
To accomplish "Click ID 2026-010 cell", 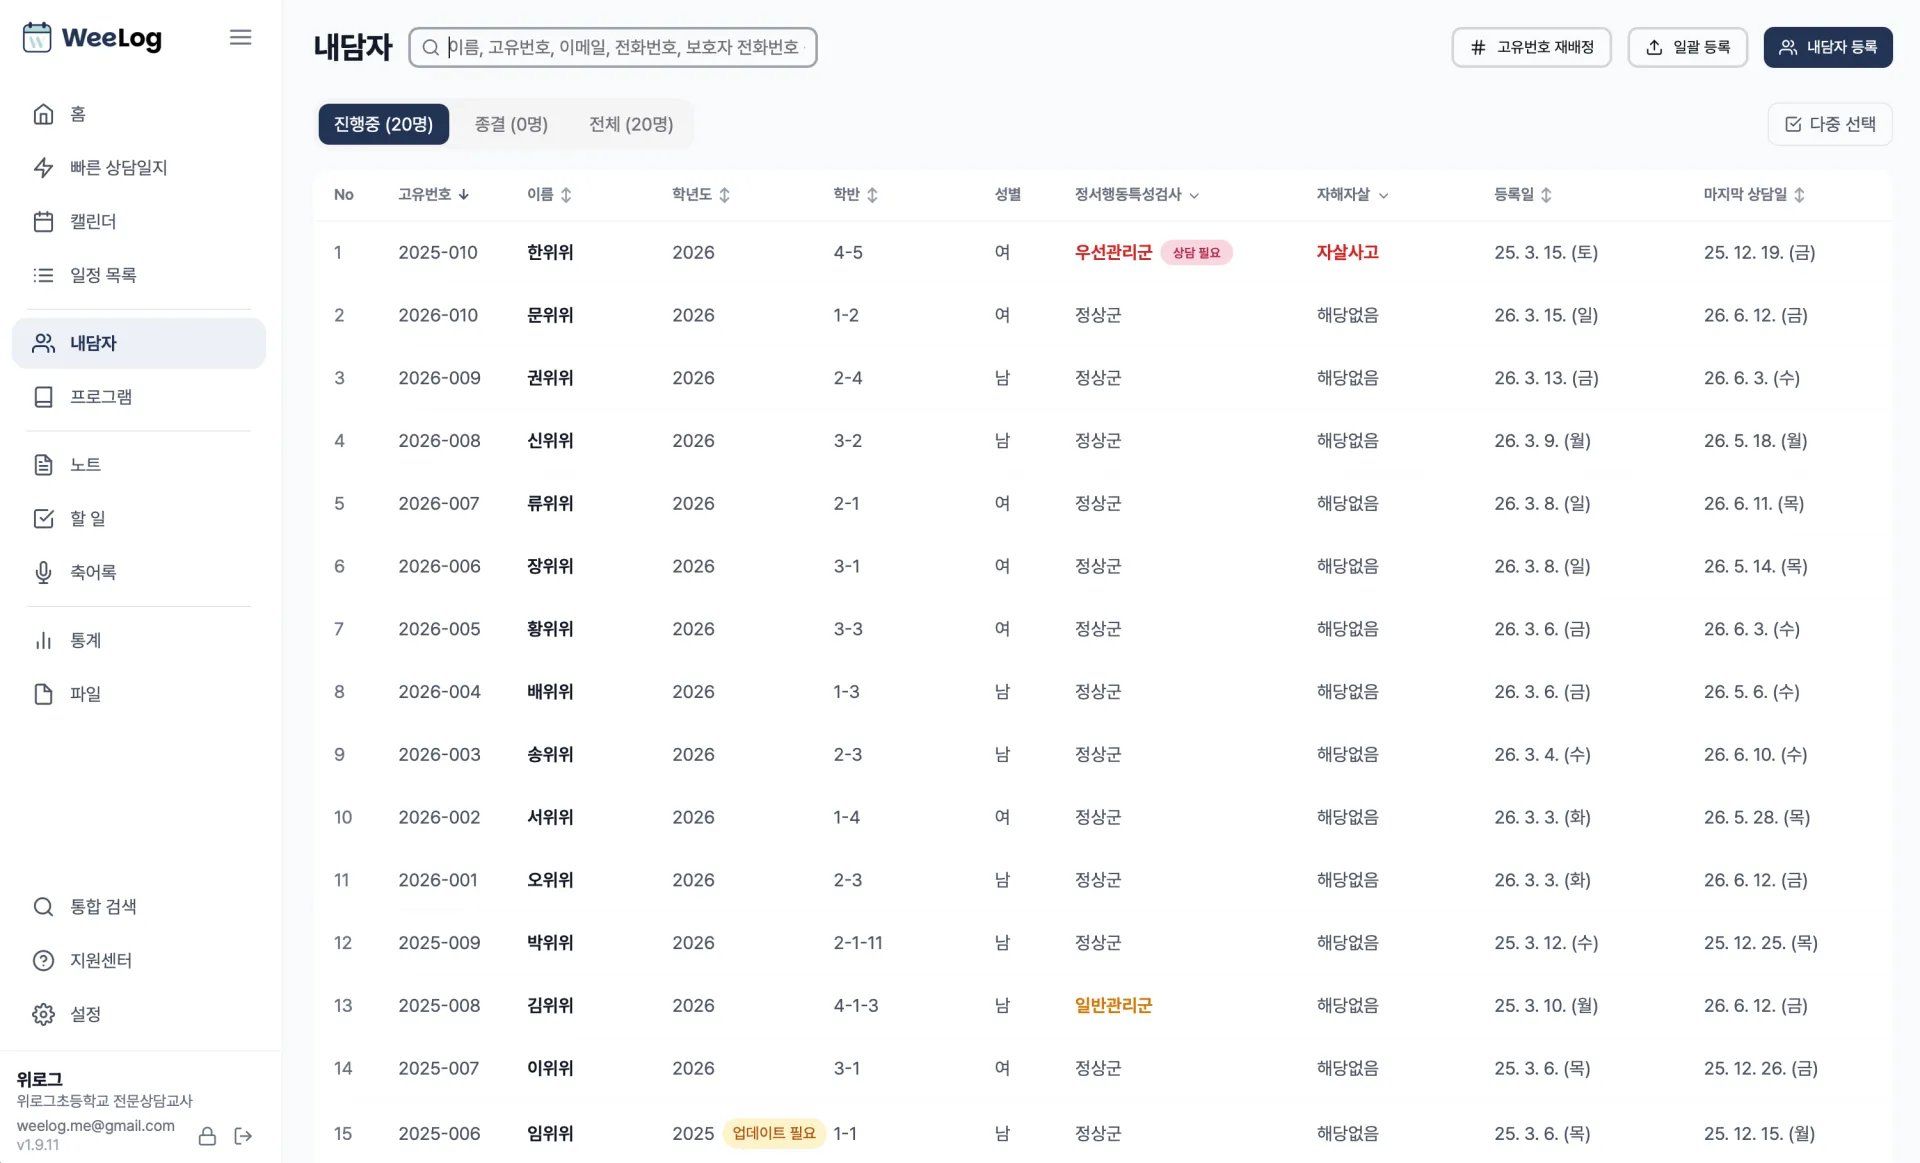I will pyautogui.click(x=438, y=315).
